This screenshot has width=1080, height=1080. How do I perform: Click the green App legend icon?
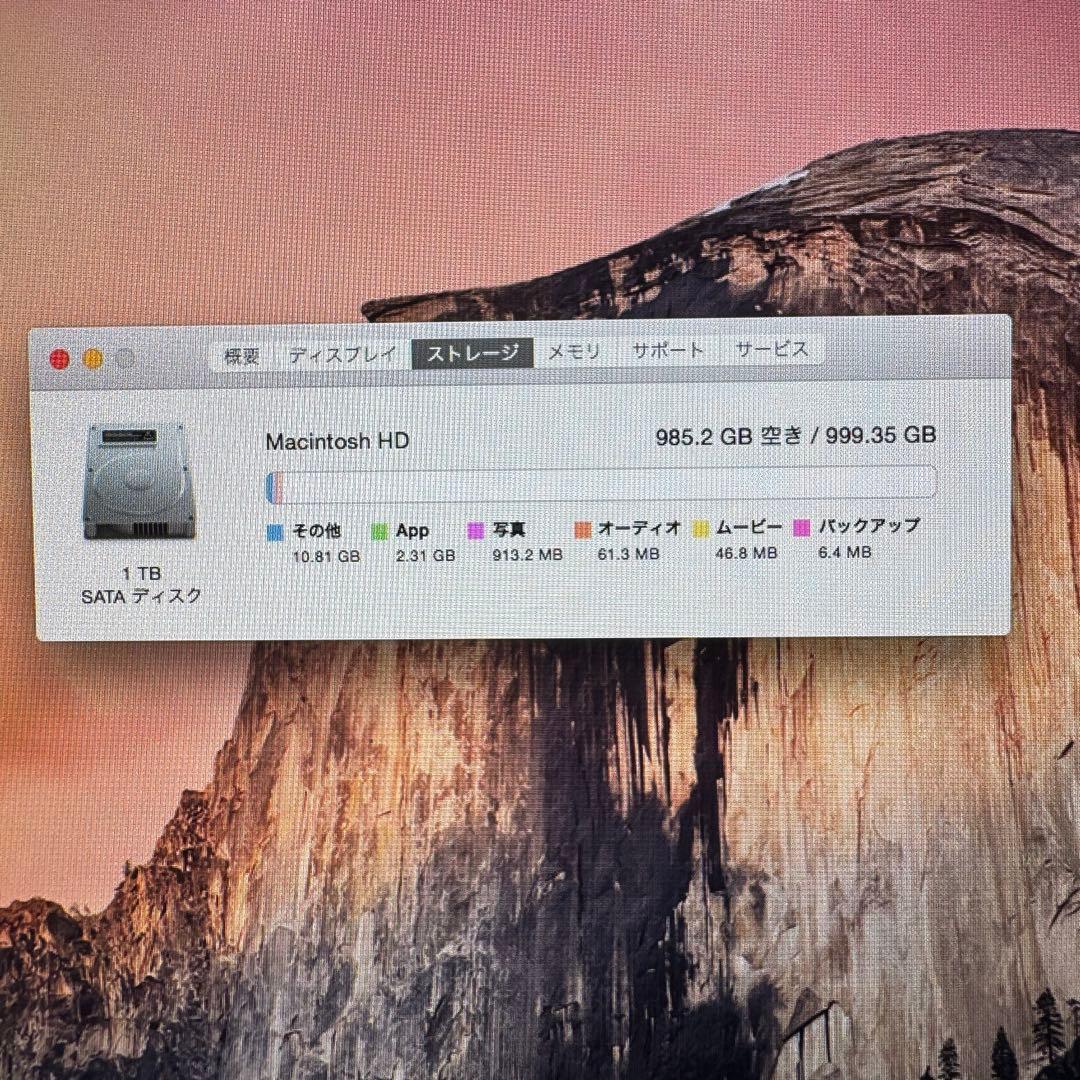(x=379, y=531)
